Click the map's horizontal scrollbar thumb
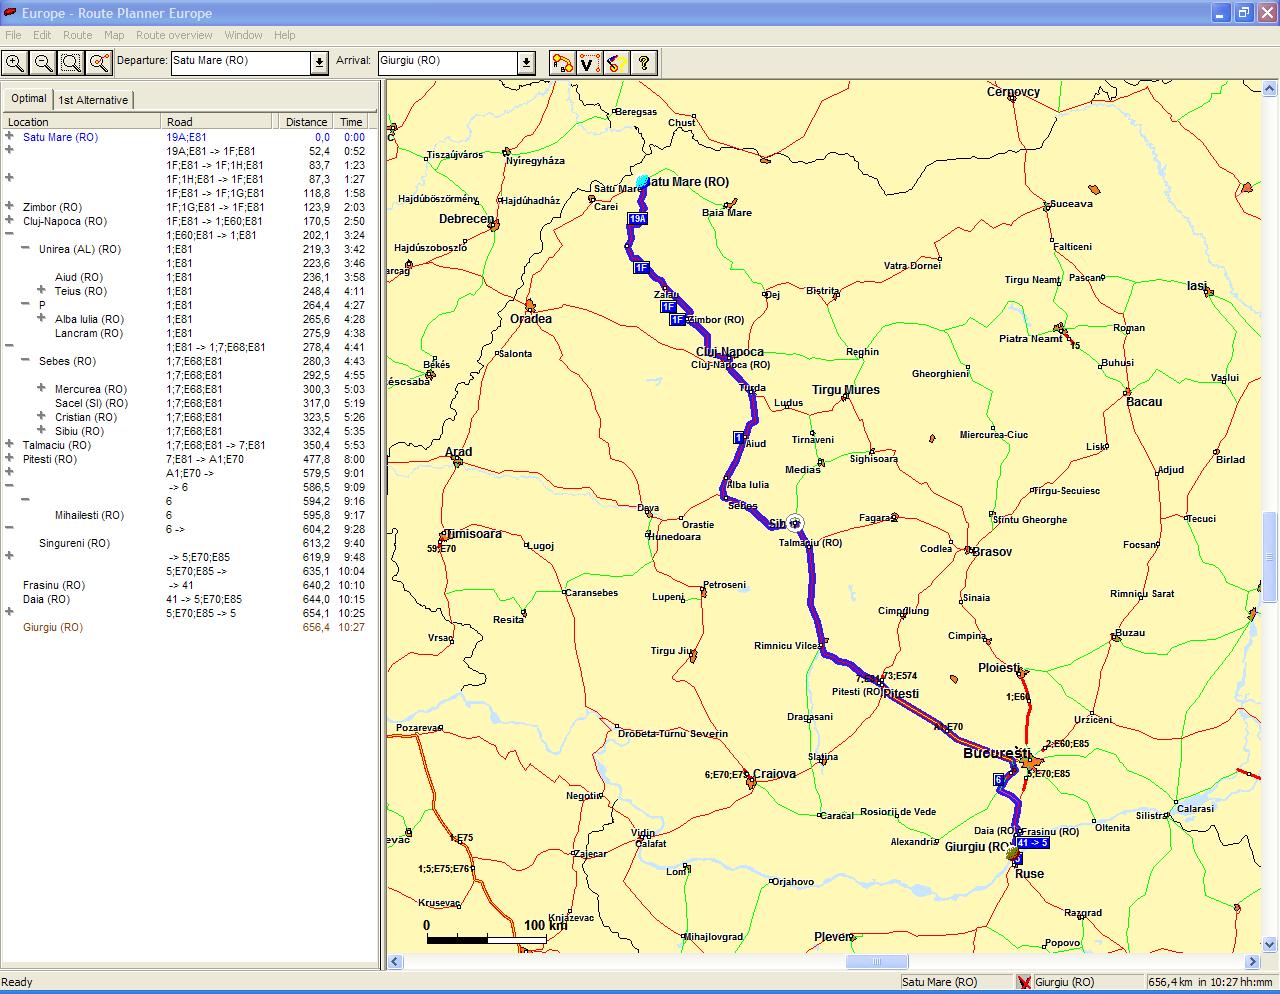Viewport: 1280px width, 994px height. [x=877, y=962]
